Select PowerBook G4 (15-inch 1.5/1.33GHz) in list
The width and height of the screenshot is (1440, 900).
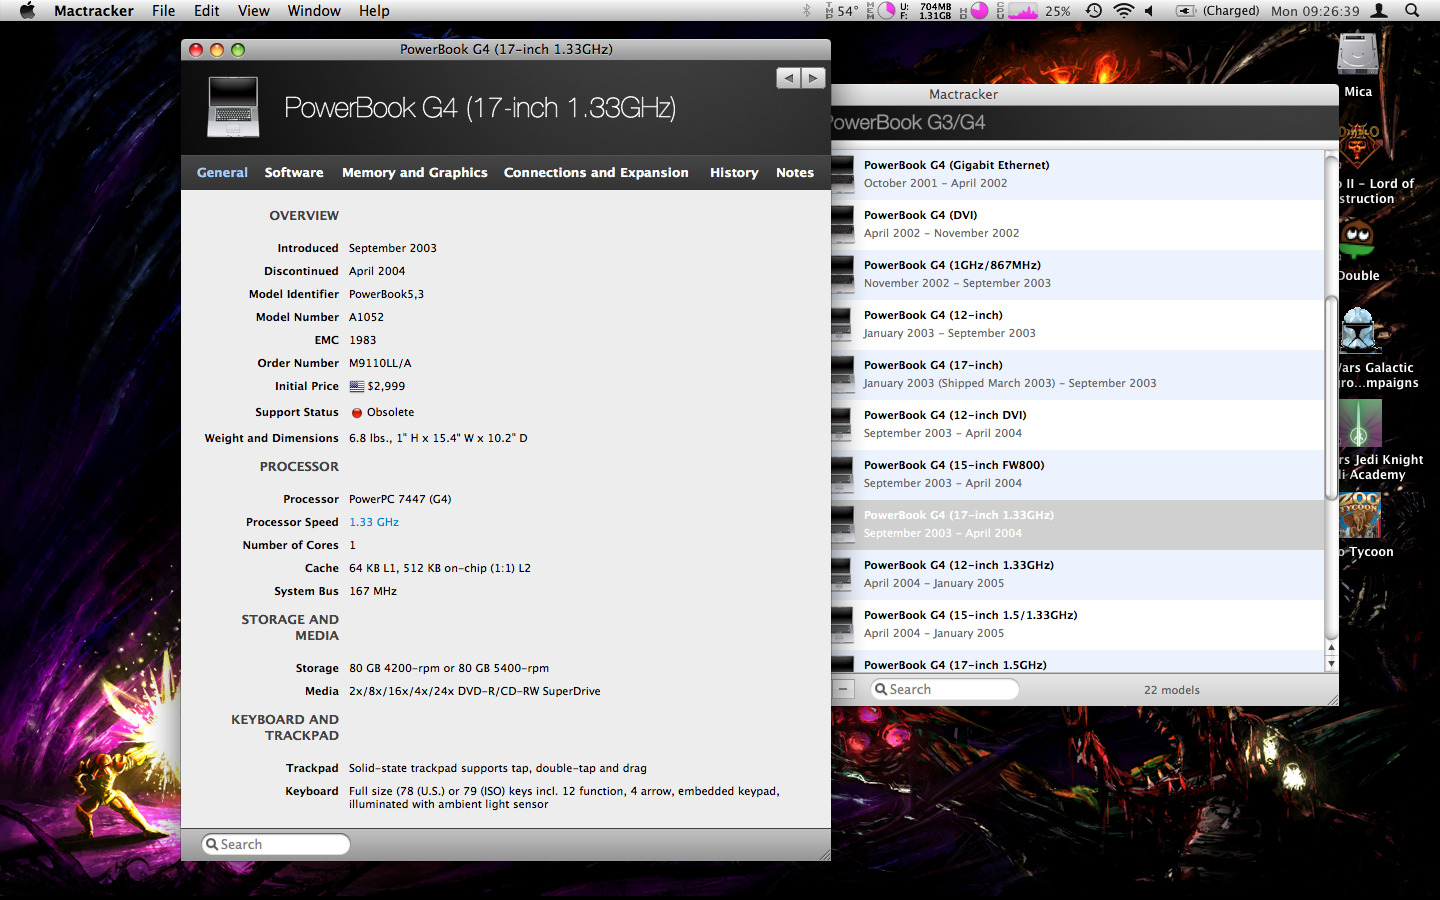1078,625
